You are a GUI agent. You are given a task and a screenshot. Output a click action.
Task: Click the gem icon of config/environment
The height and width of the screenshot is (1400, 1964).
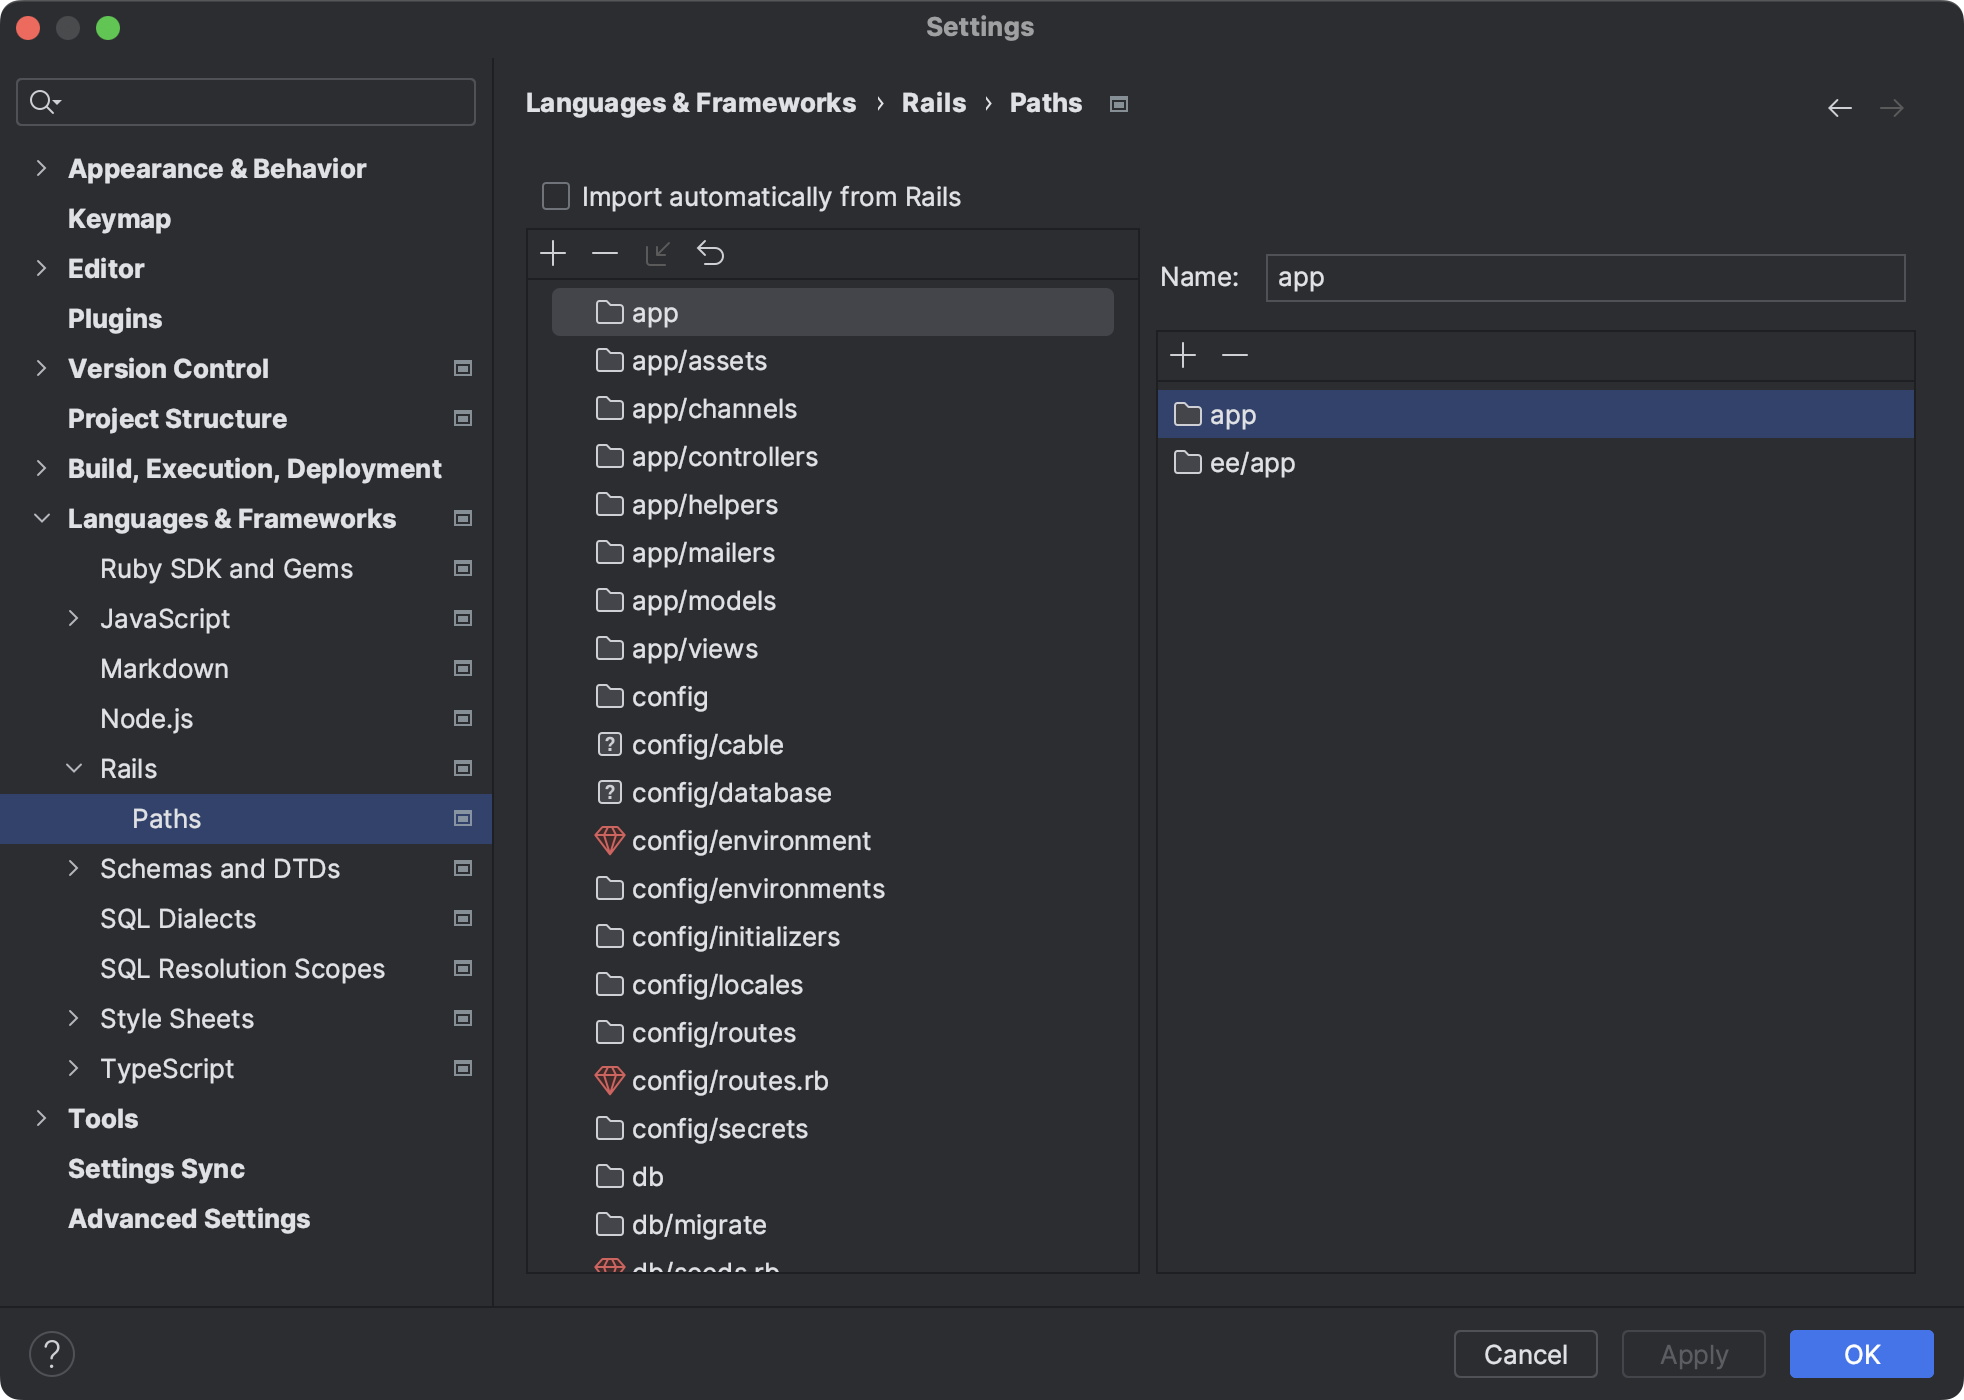click(609, 841)
